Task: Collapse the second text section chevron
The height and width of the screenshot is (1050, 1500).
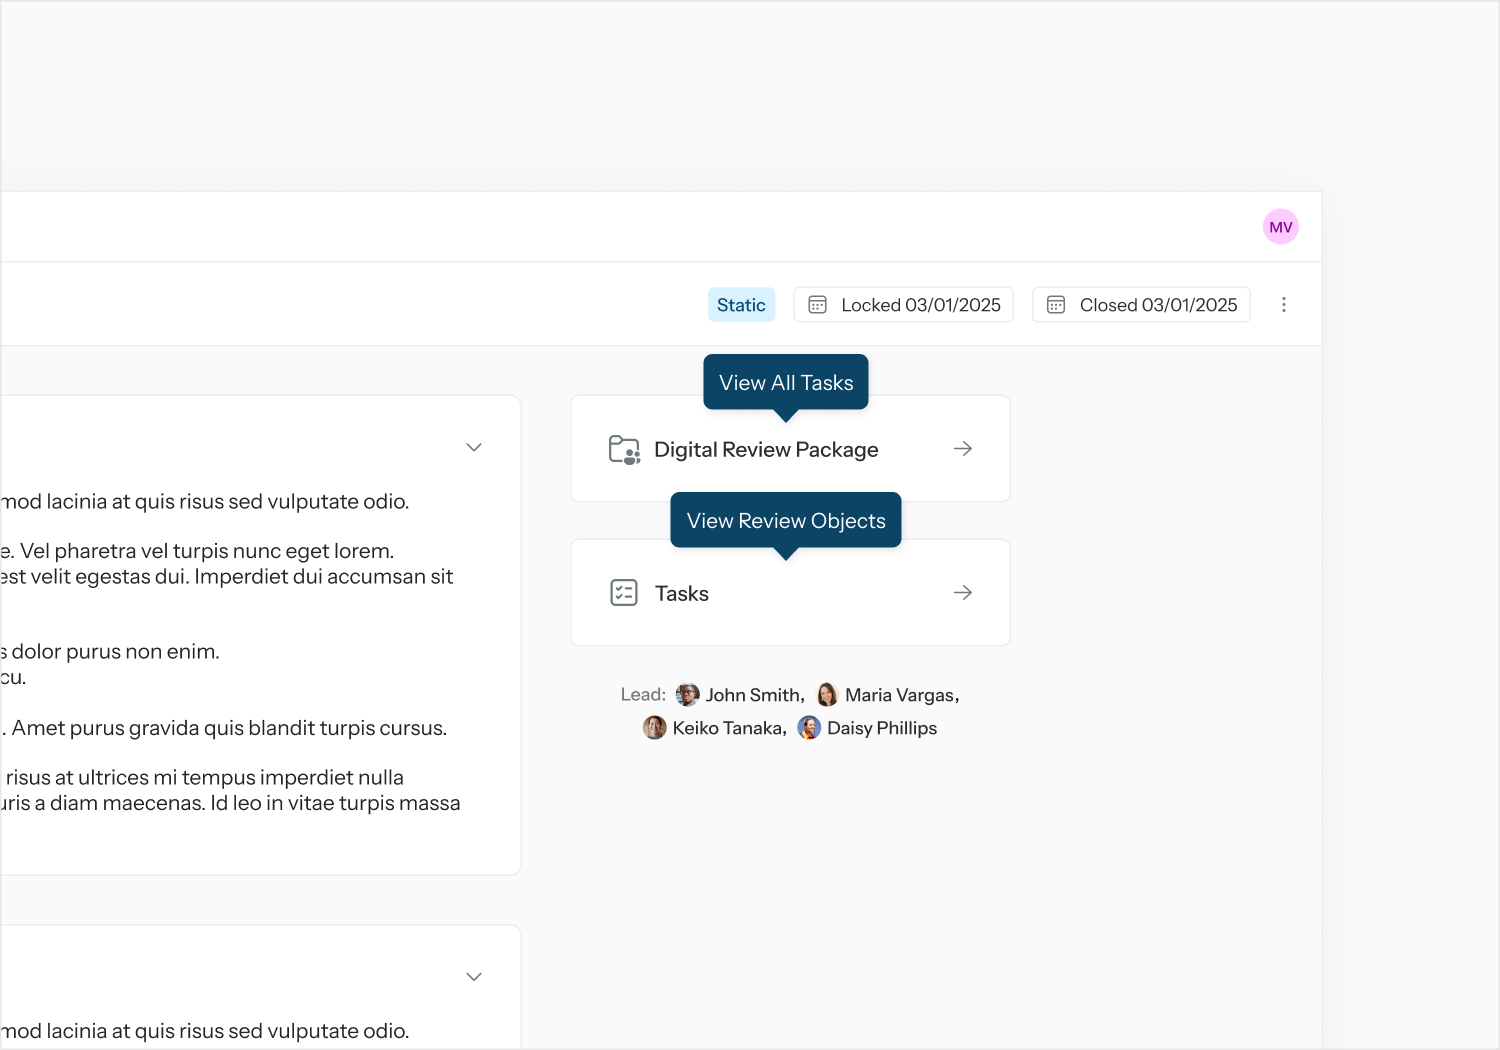Action: coord(474,977)
